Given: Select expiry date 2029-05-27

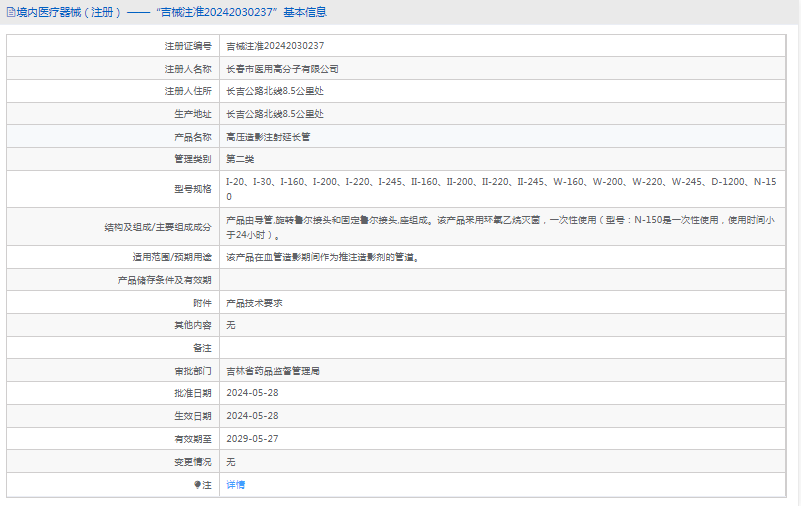Looking at the screenshot, I should (x=252, y=439).
